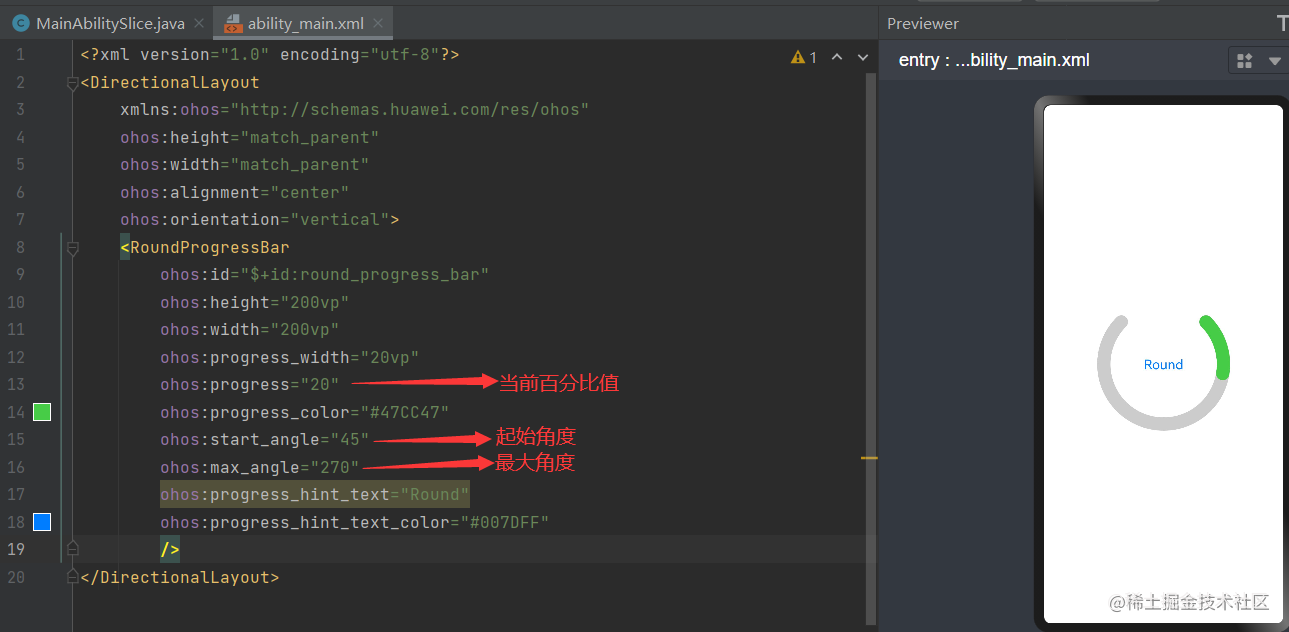1289x632 pixels.
Task: Click the ohos:progress_width="20vp" line
Action: coord(289,357)
